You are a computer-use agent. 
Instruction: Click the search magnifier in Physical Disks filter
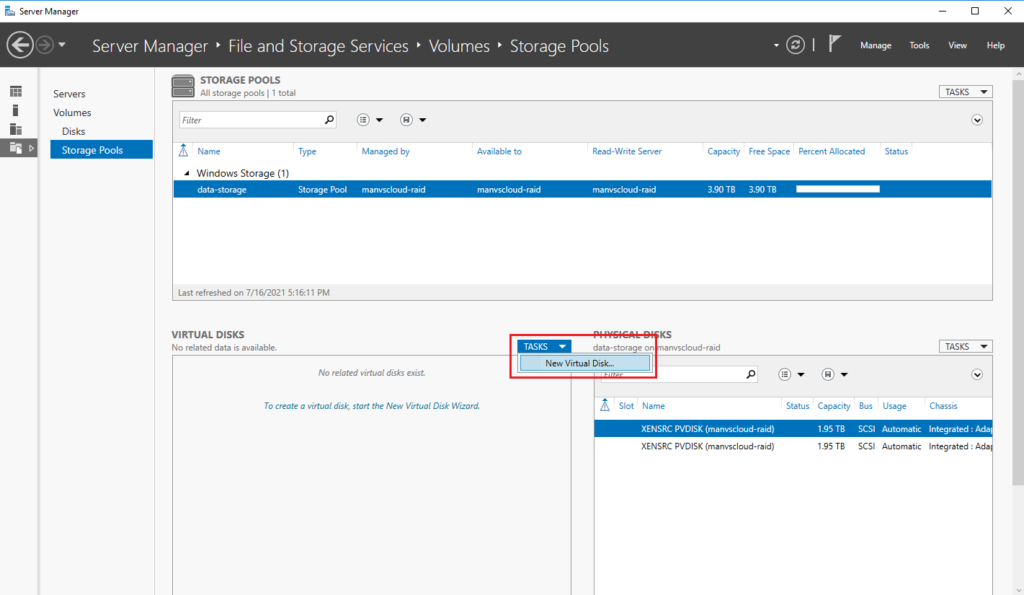[751, 374]
